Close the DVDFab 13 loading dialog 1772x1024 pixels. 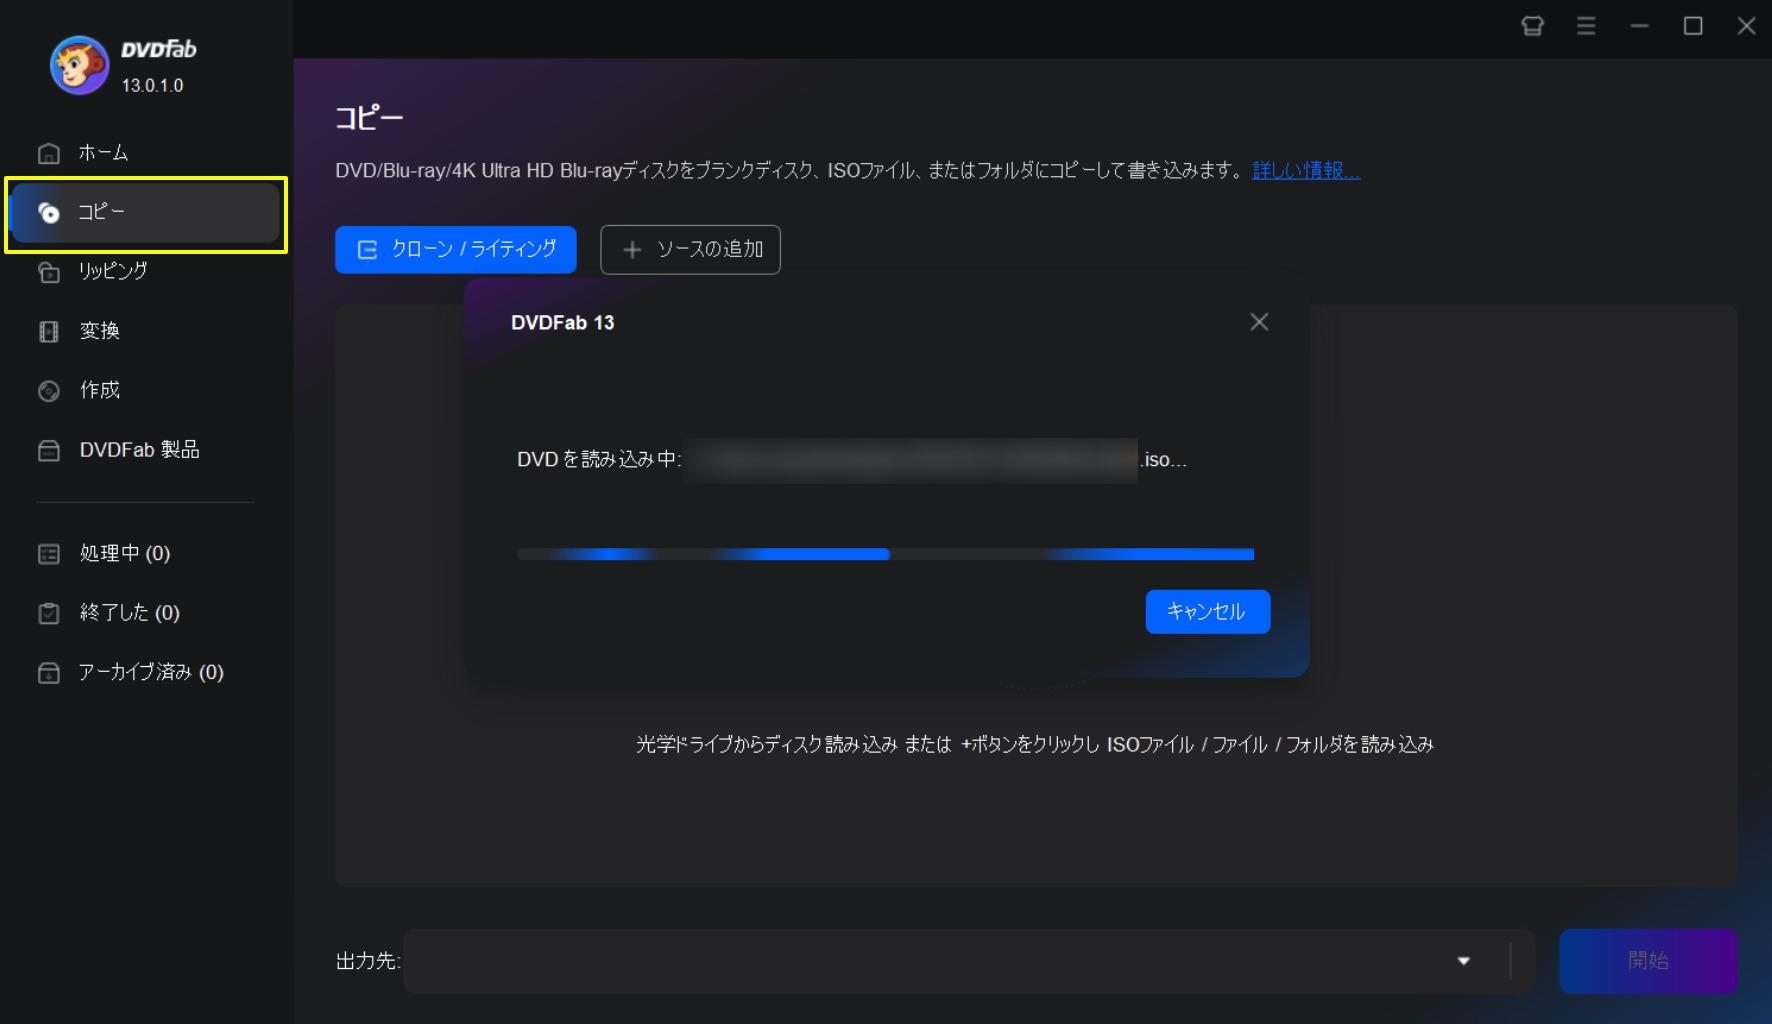pos(1259,322)
